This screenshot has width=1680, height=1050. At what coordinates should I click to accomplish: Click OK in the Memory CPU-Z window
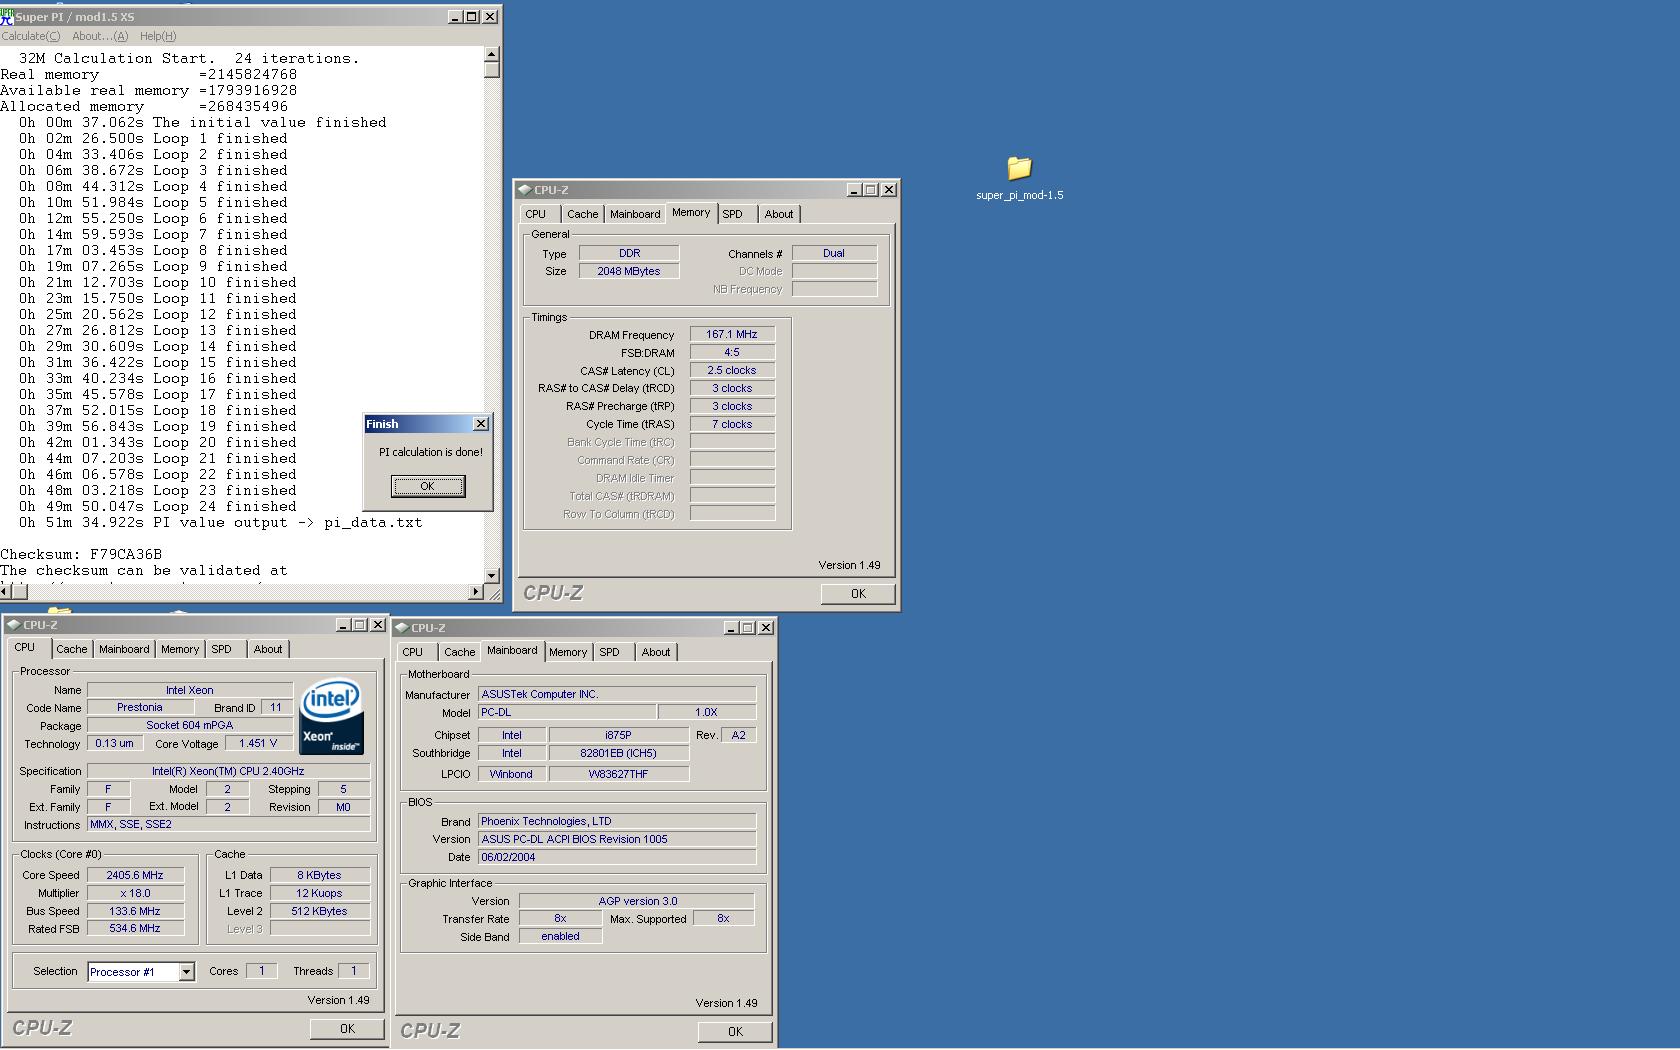[858, 594]
